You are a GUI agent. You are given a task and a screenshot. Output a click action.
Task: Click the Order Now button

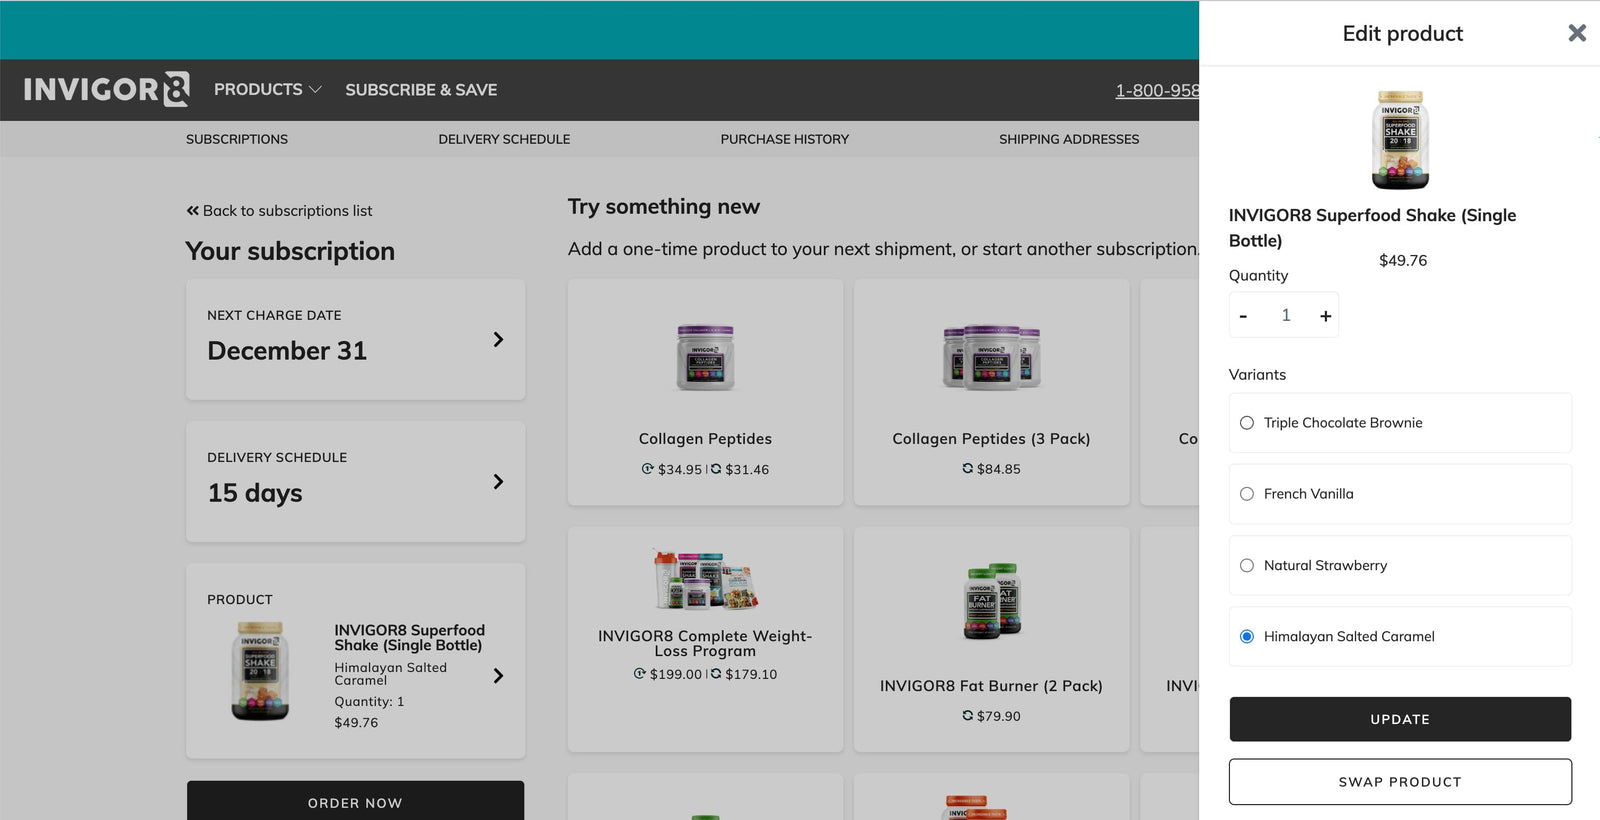(355, 802)
